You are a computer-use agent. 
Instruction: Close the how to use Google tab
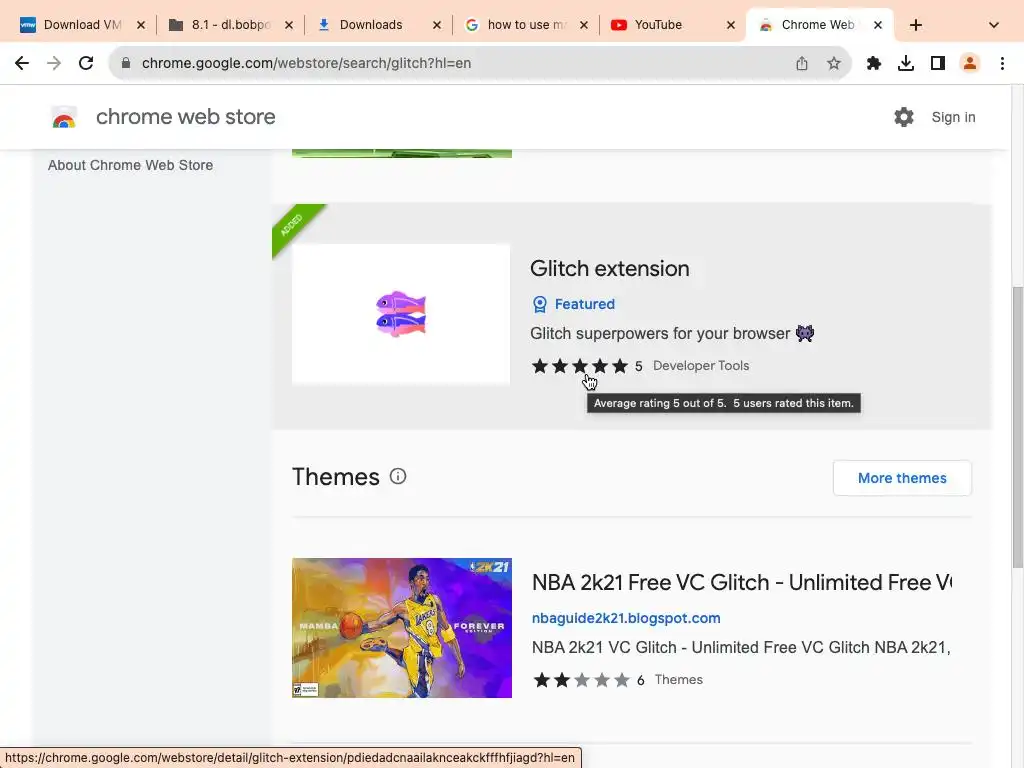[x=584, y=25]
